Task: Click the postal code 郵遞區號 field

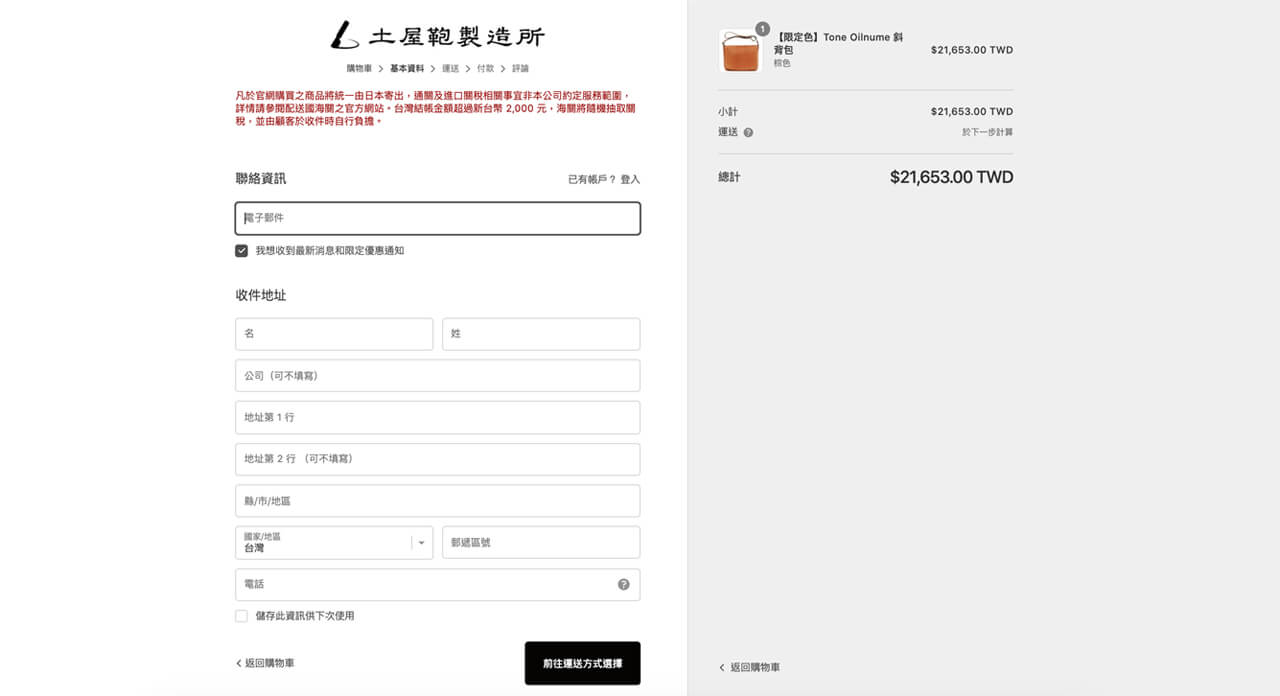Action: 541,542
